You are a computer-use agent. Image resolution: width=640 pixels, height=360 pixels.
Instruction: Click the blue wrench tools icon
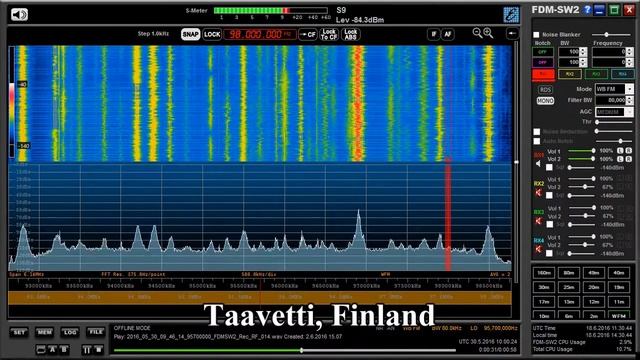511,15
